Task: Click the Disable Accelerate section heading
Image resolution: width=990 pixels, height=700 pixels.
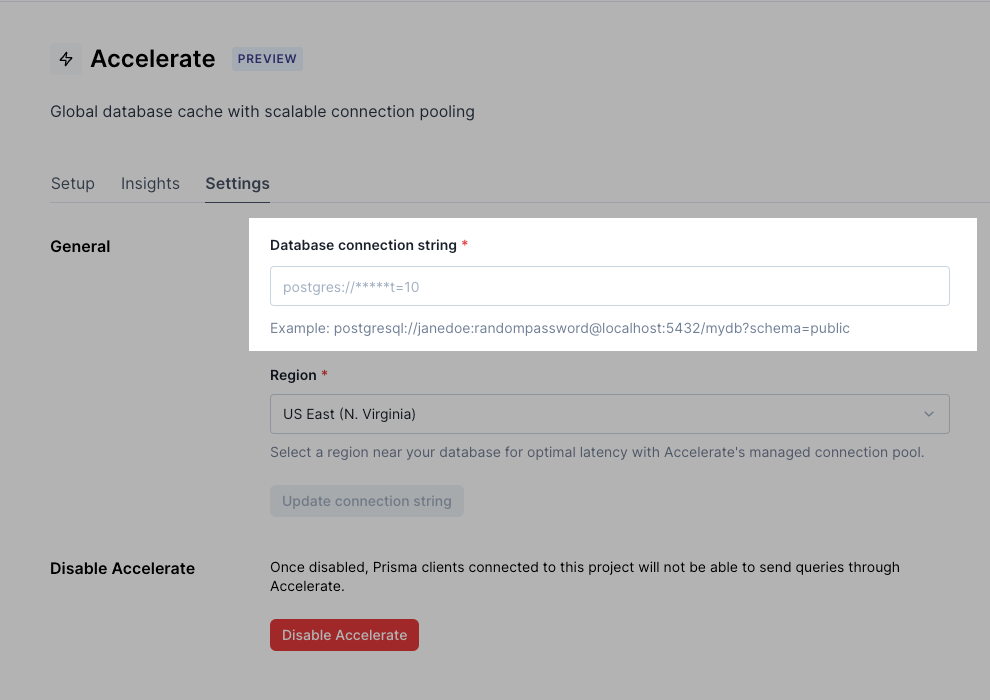Action: [122, 568]
